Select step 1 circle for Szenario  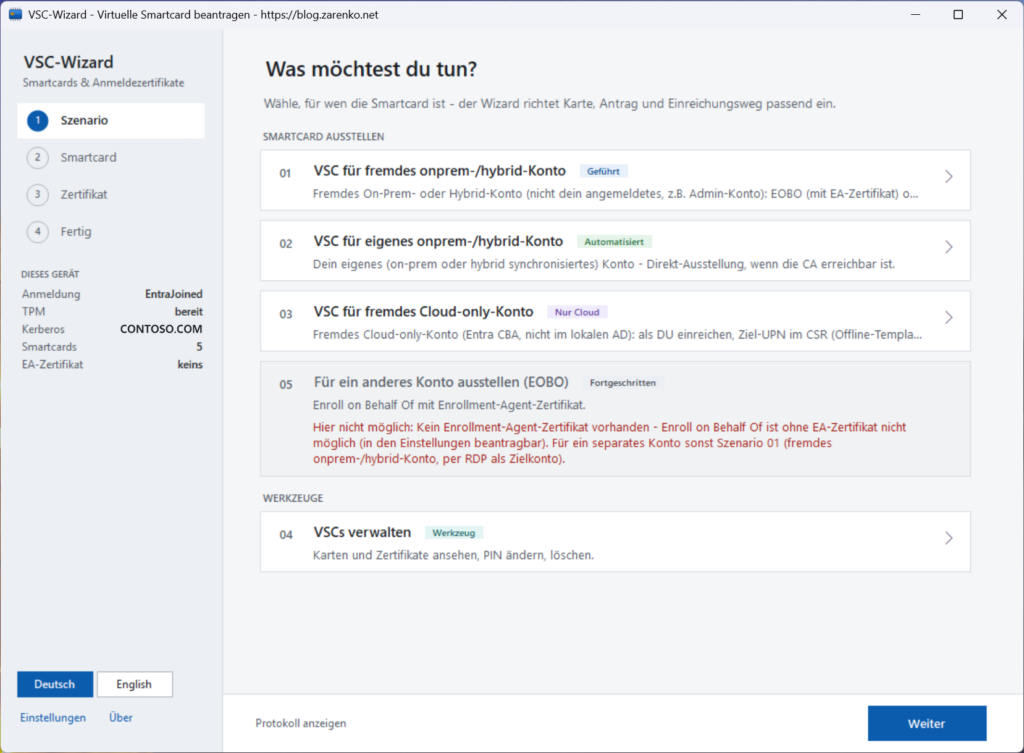[38, 120]
